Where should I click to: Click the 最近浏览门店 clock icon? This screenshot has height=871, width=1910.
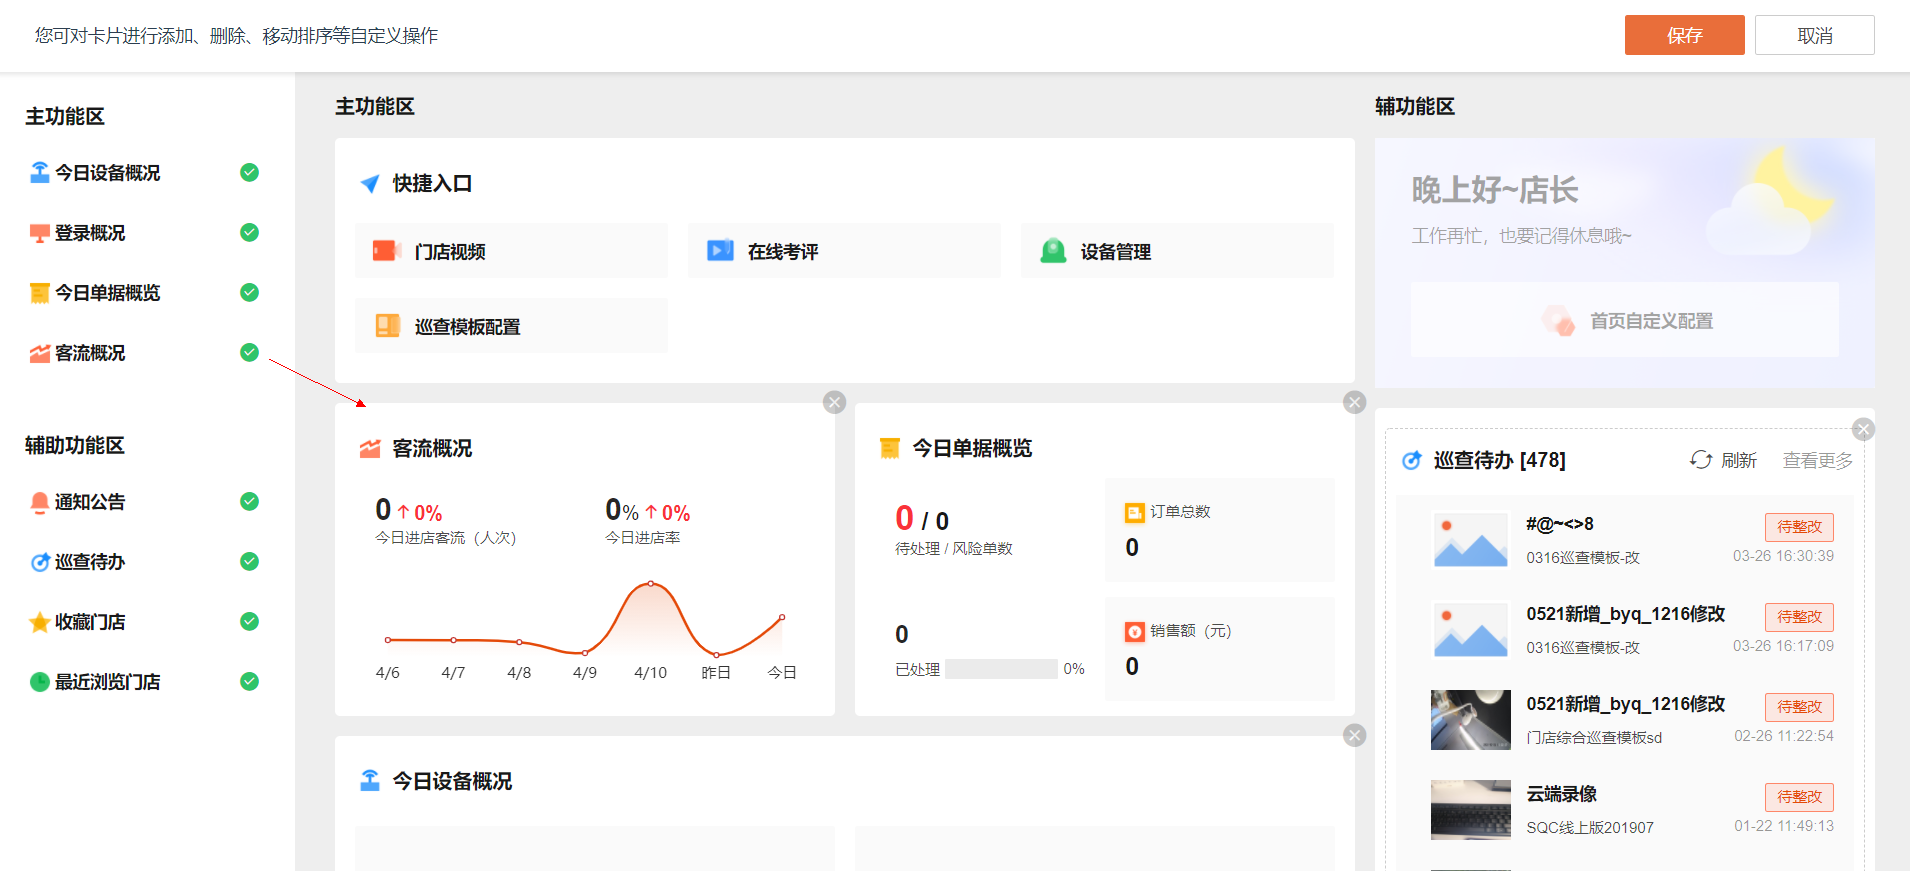click(x=40, y=682)
